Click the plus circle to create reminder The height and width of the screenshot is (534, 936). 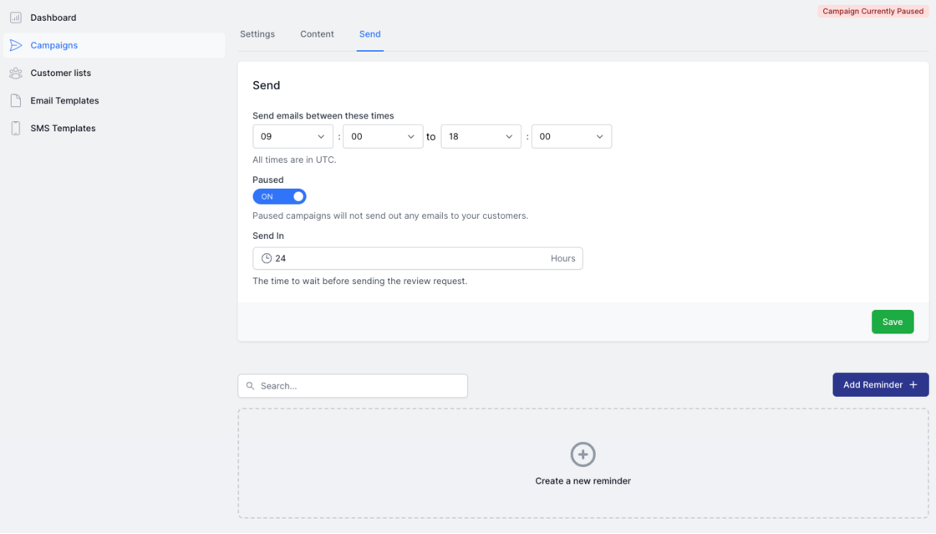[x=582, y=455]
